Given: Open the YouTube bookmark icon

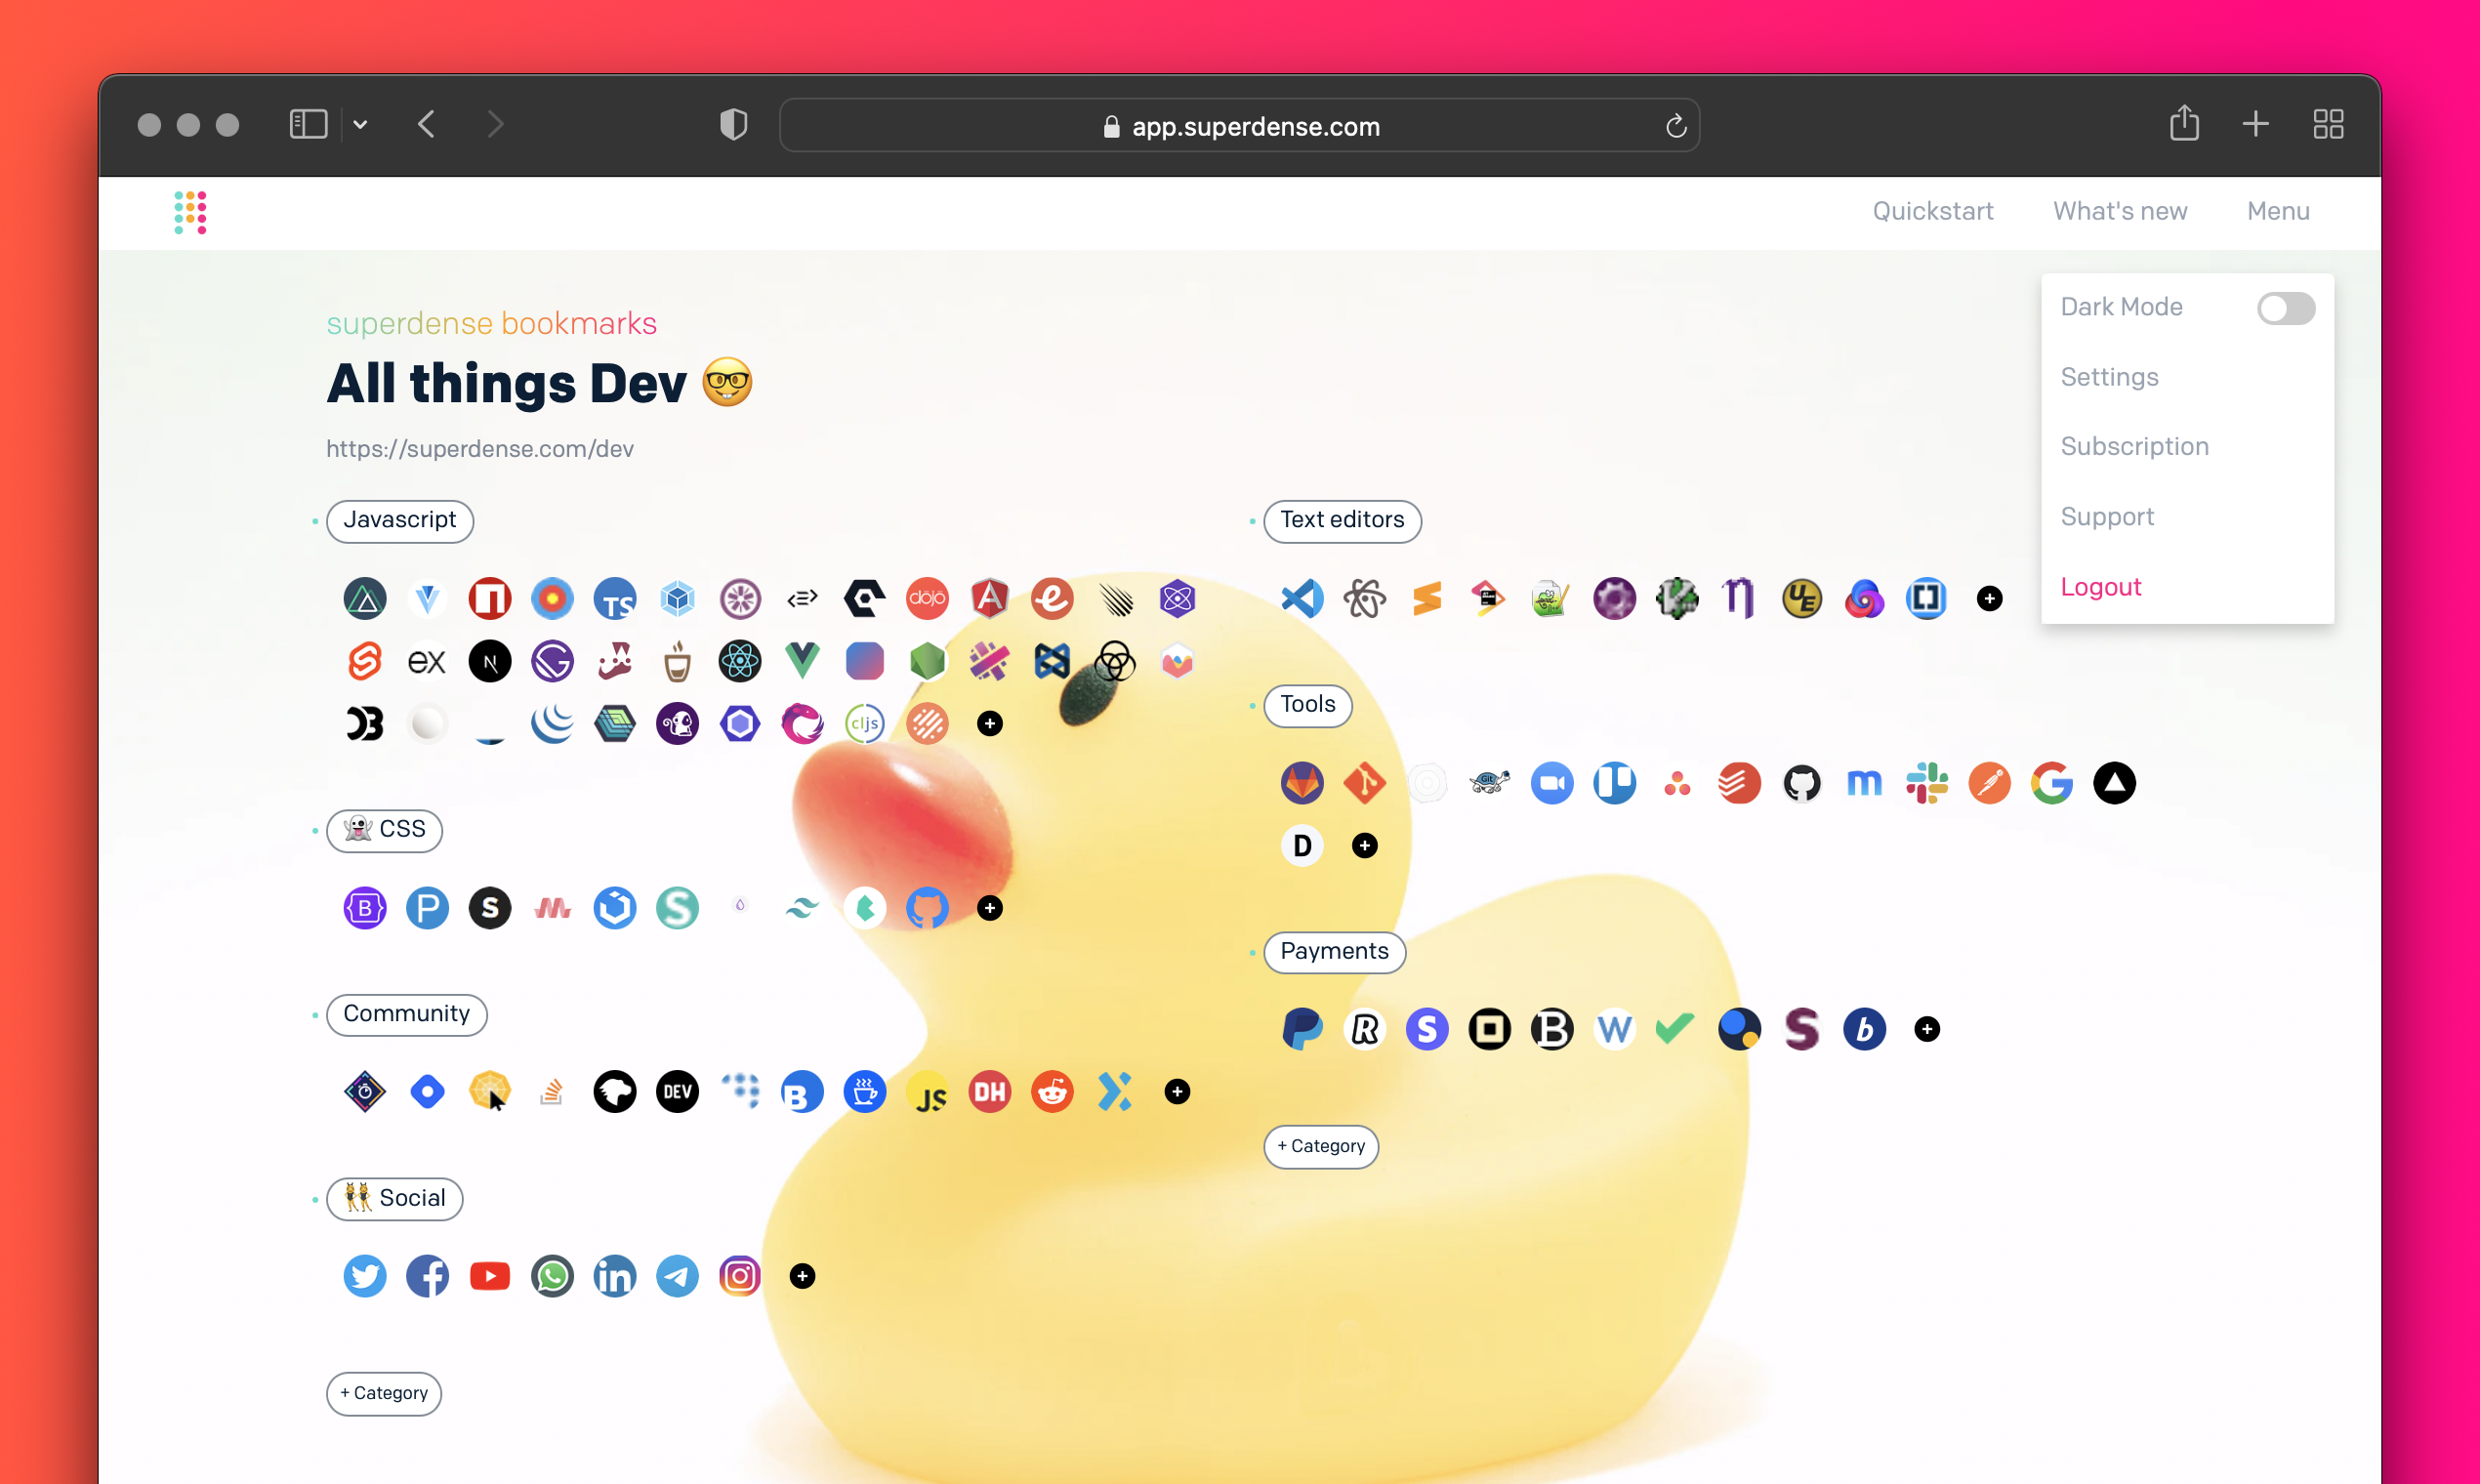Looking at the screenshot, I should [489, 1276].
